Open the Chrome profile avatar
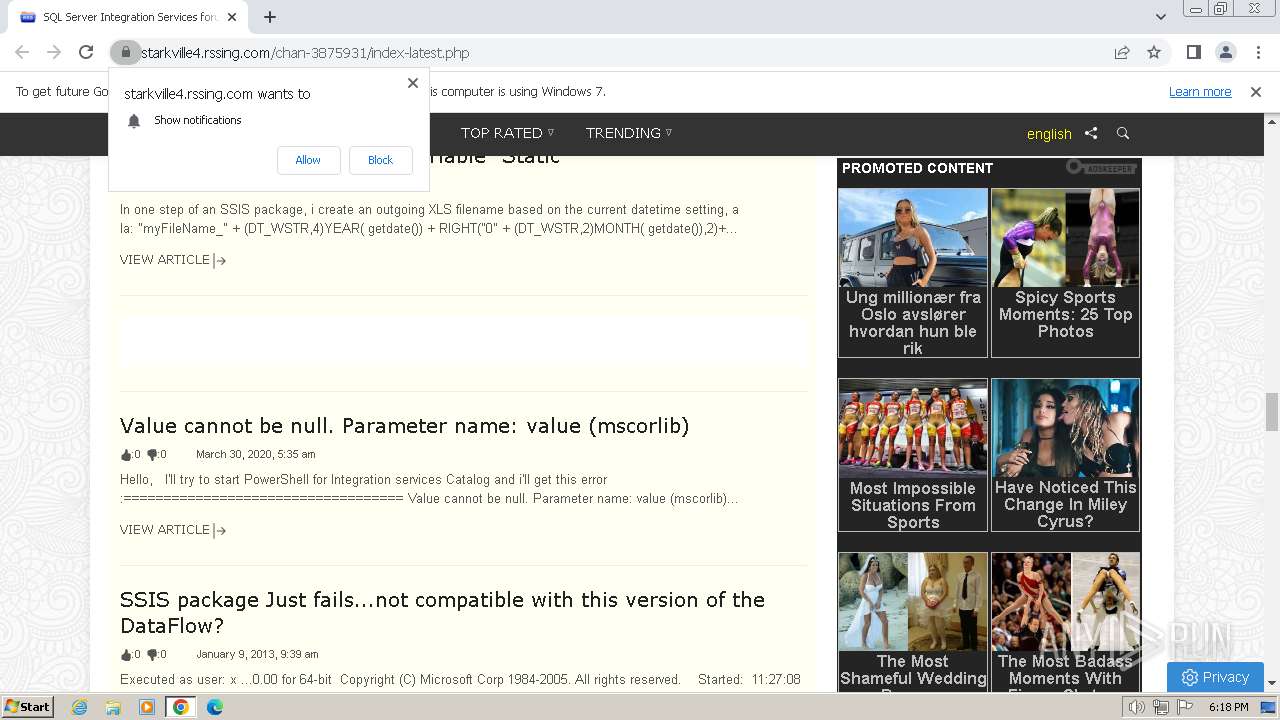This screenshot has height=720, width=1280. [x=1226, y=52]
